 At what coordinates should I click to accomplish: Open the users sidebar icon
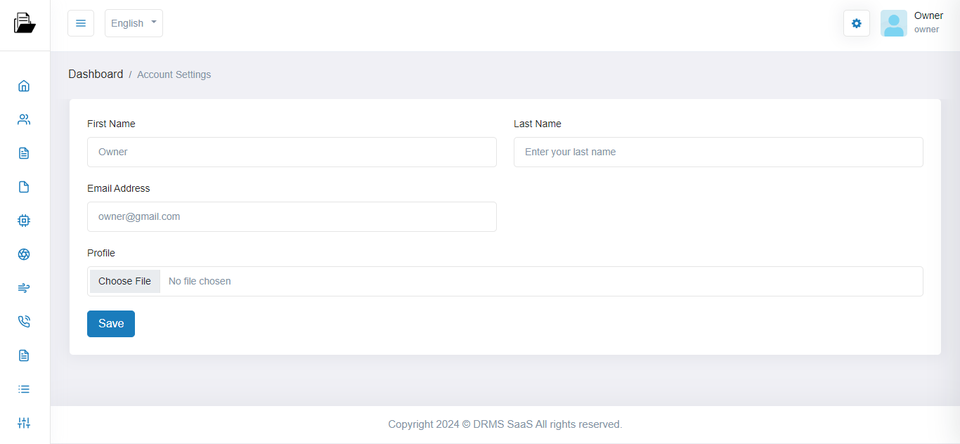coord(24,120)
